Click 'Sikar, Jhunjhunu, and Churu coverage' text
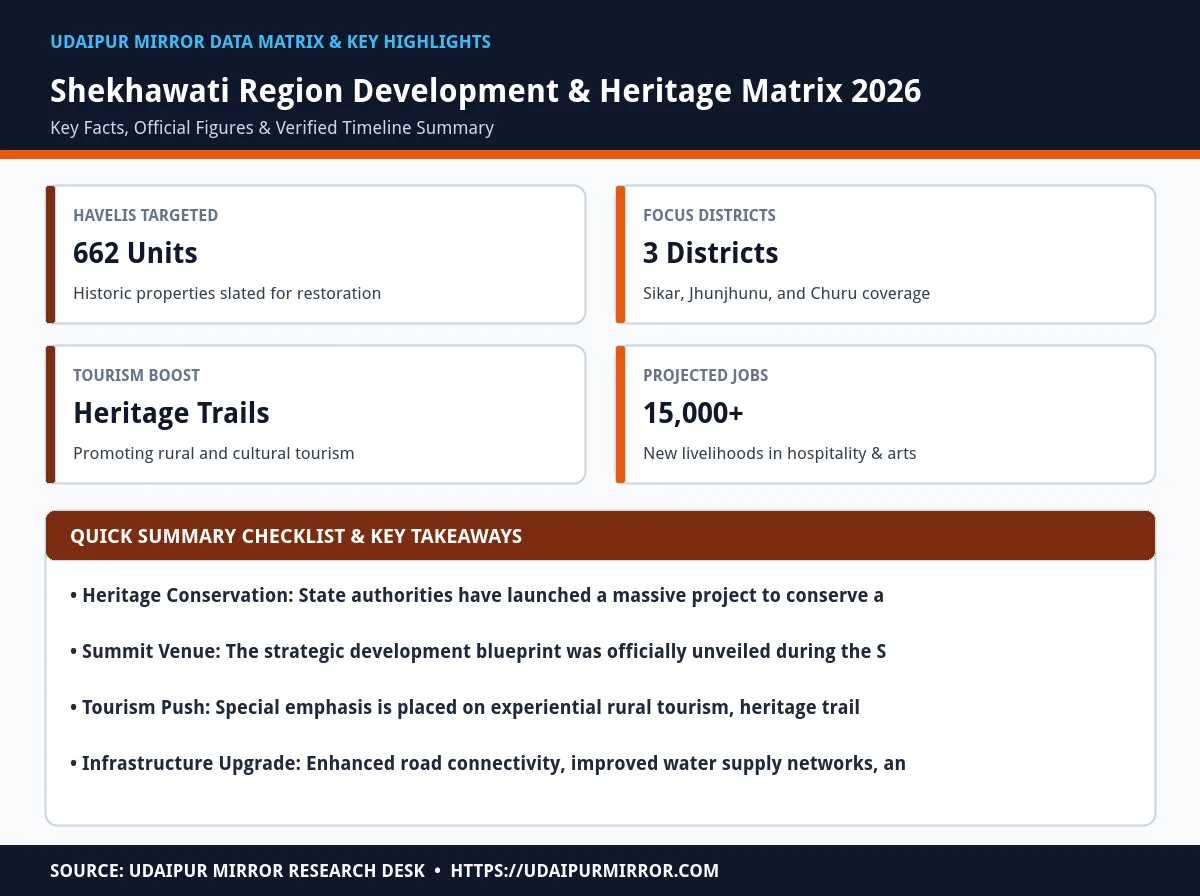This screenshot has height=896, width=1200. [786, 294]
